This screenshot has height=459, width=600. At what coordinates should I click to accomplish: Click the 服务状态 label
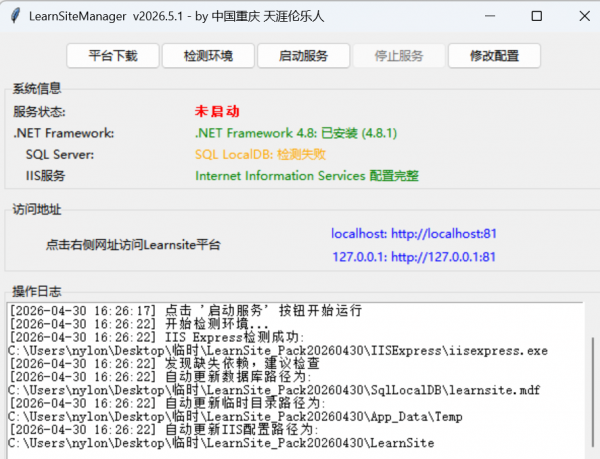(39, 112)
